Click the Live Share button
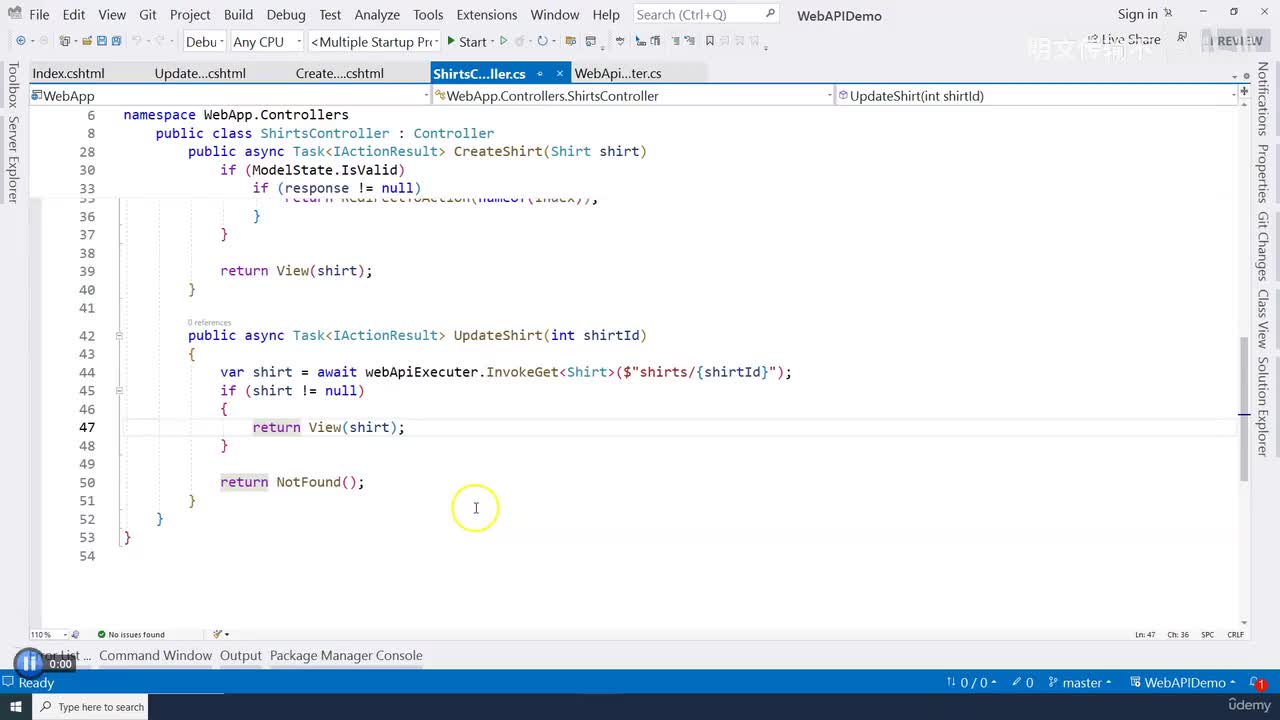This screenshot has height=720, width=1280. coord(1123,40)
